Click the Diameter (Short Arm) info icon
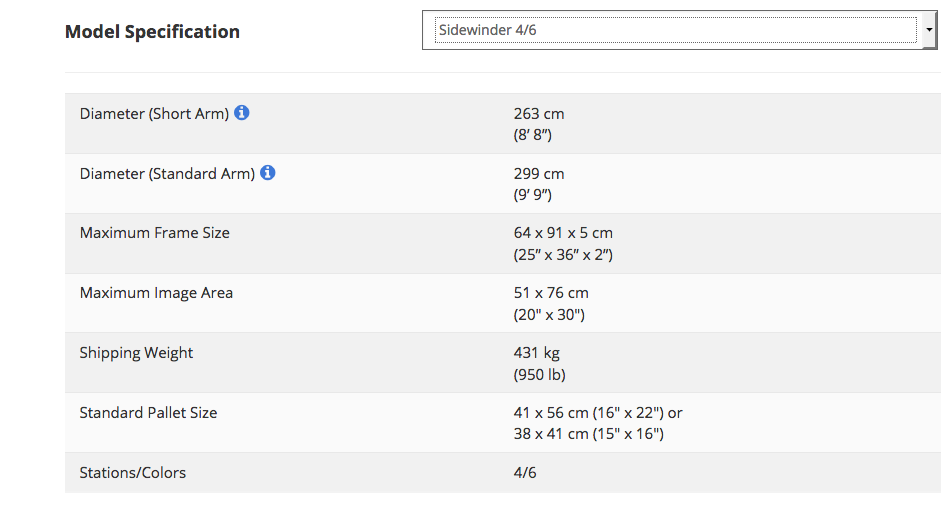The width and height of the screenshot is (941, 513). pos(241,113)
